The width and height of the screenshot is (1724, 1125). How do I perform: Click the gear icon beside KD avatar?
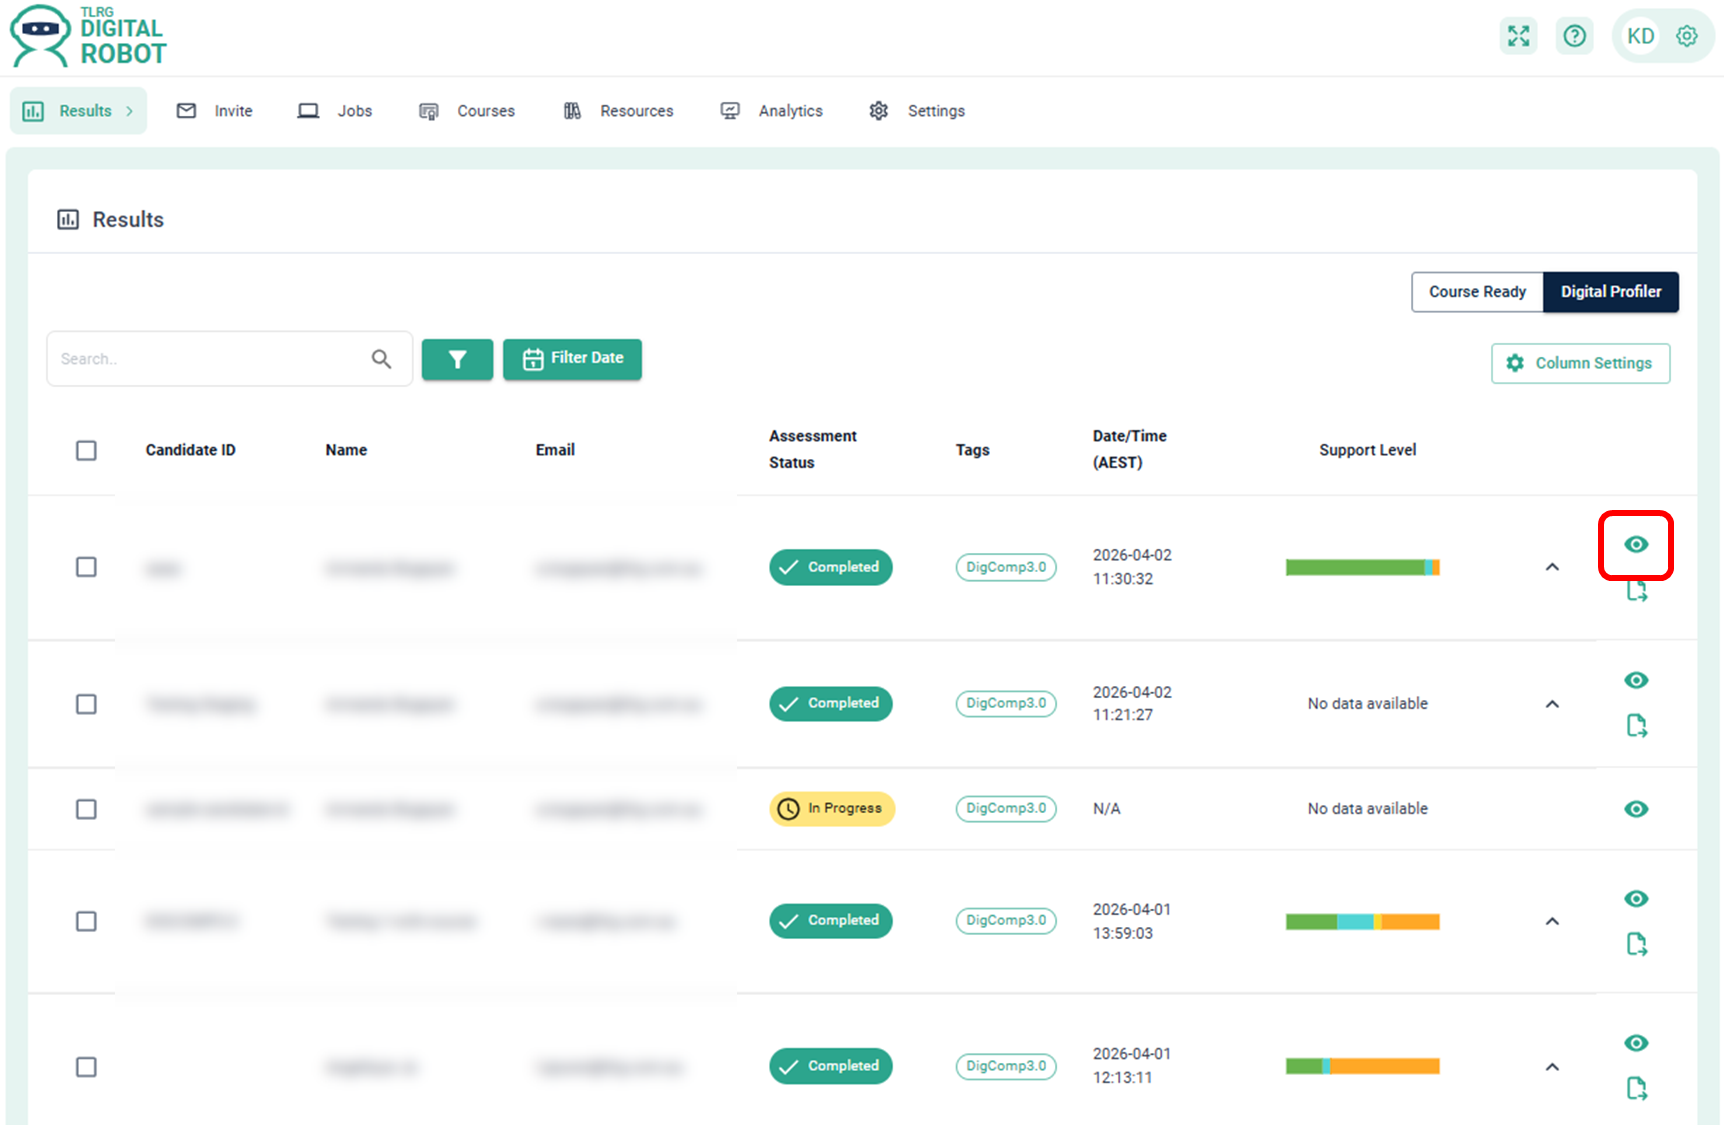coord(1687,36)
